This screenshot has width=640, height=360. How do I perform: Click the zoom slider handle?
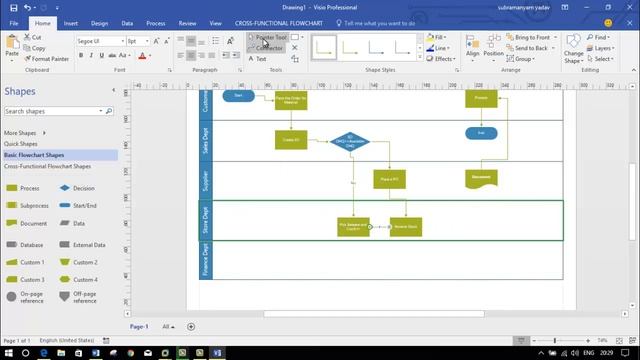coord(555,340)
